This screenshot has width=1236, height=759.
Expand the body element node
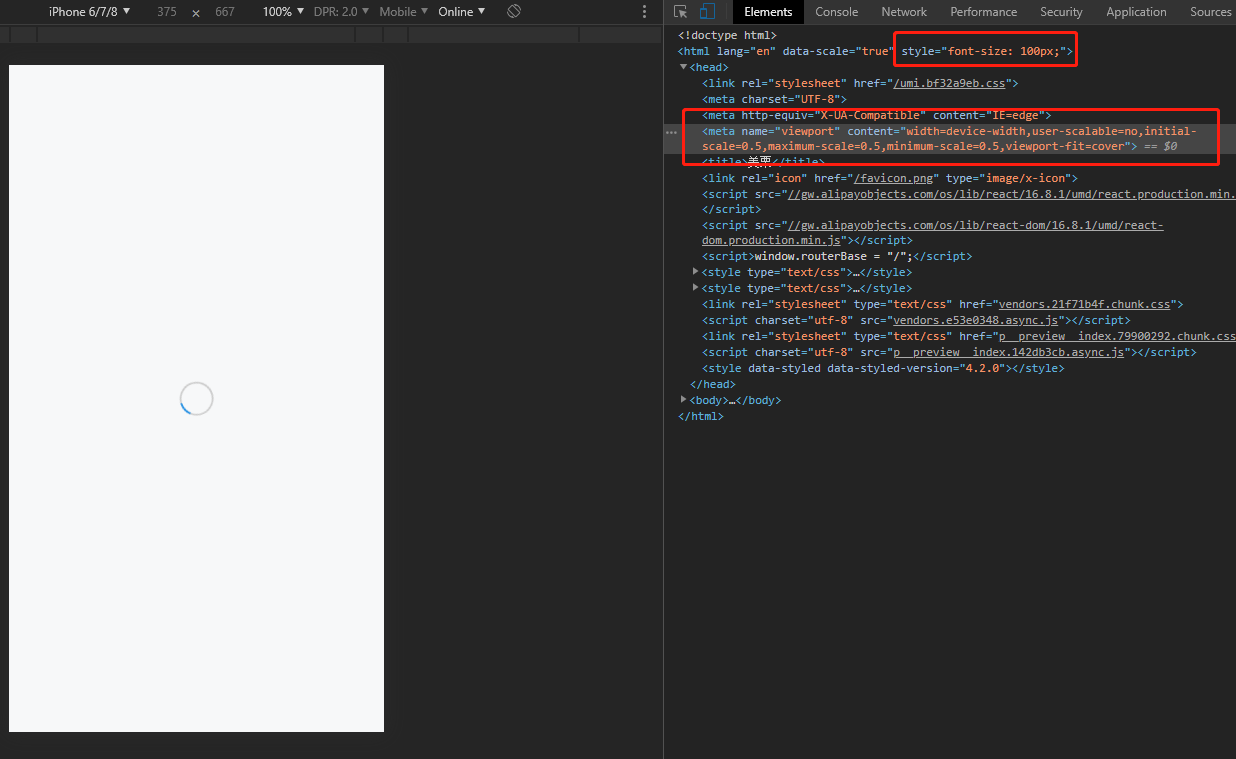click(684, 399)
